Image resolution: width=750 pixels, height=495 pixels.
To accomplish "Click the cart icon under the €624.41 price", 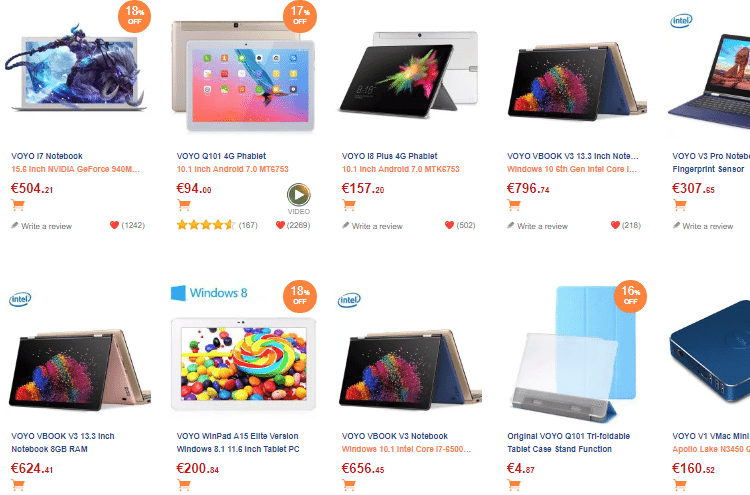I will [18, 485].
